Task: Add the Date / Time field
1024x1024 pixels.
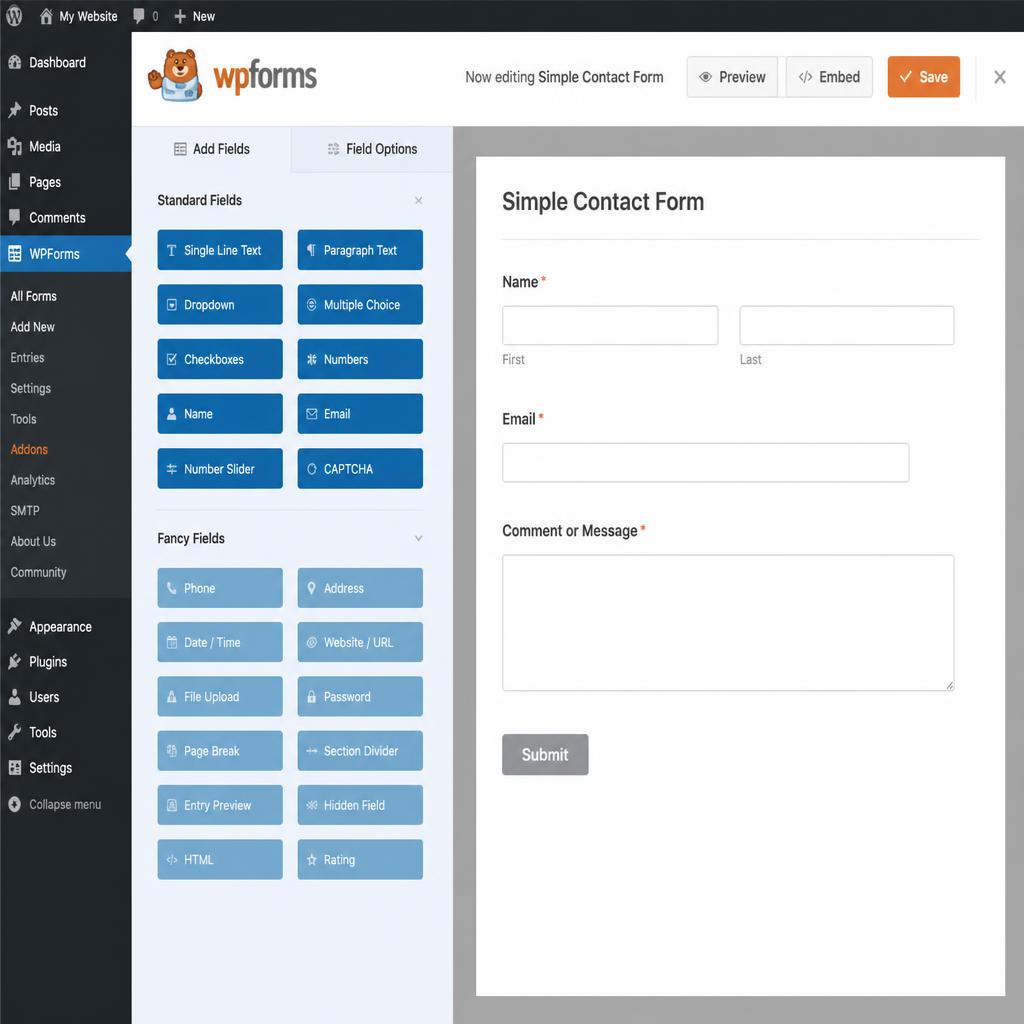Action: click(x=220, y=642)
